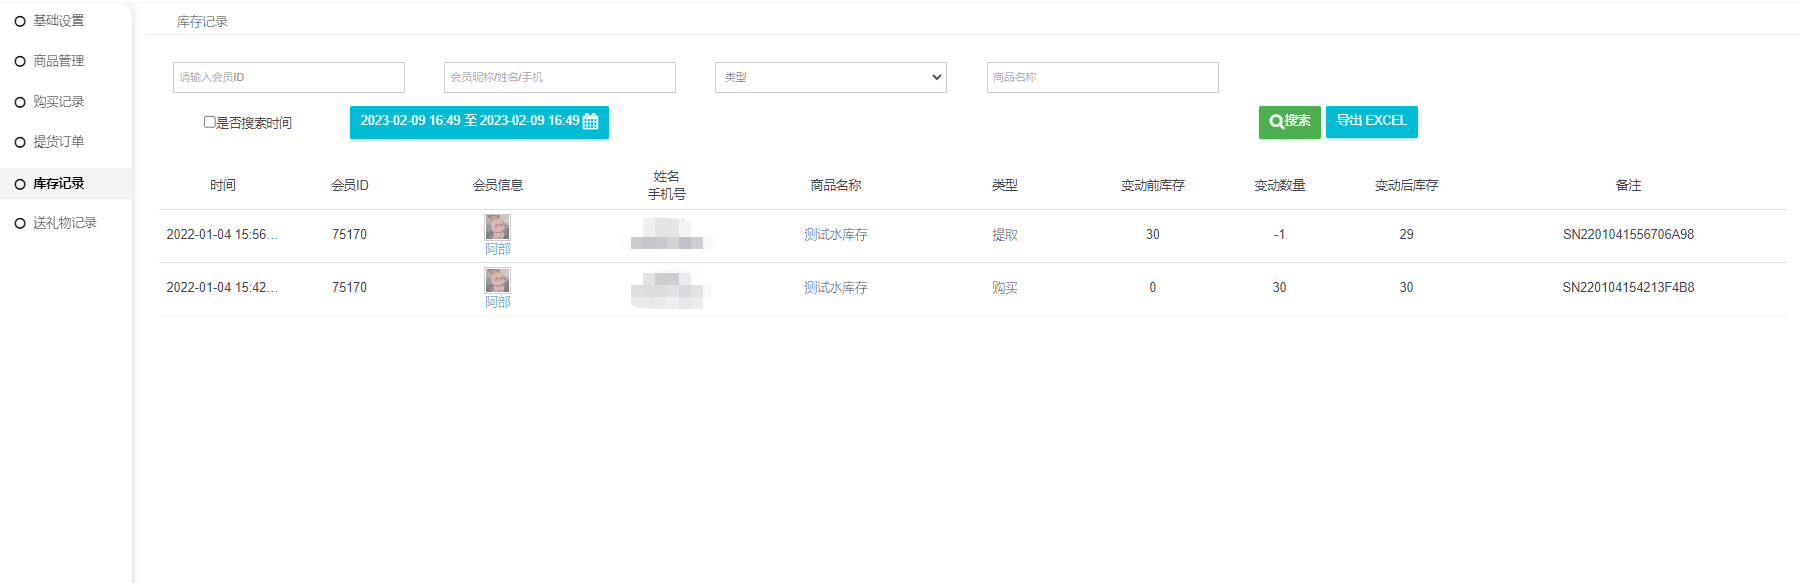Click the circle icon beside 送礼物记录
The image size is (1800, 583).
click(x=20, y=224)
